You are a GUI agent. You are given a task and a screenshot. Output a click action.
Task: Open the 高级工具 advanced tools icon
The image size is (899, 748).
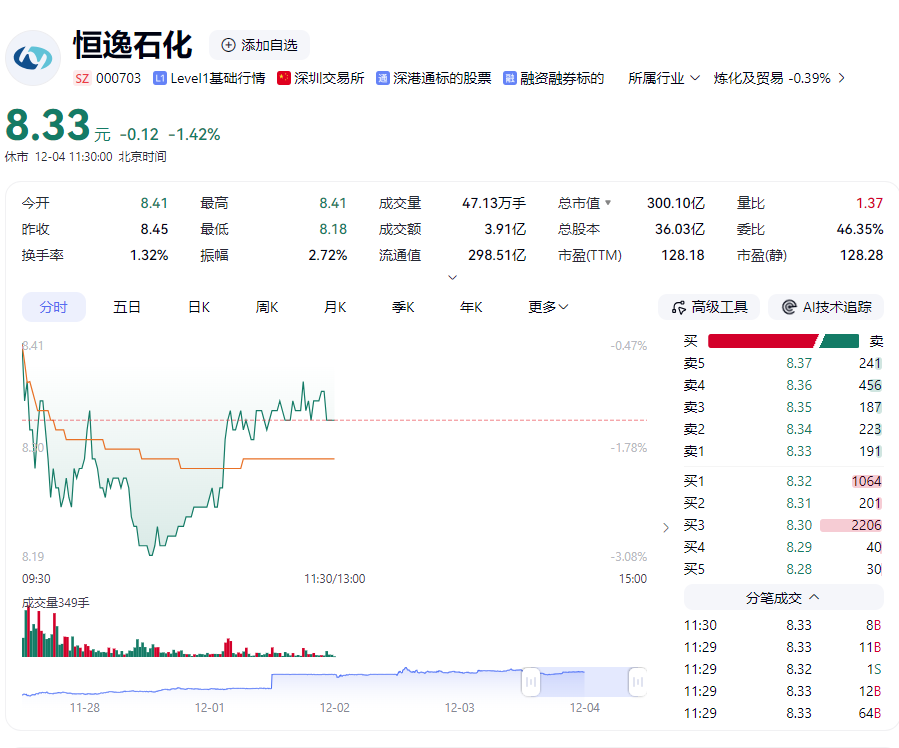[x=678, y=307]
